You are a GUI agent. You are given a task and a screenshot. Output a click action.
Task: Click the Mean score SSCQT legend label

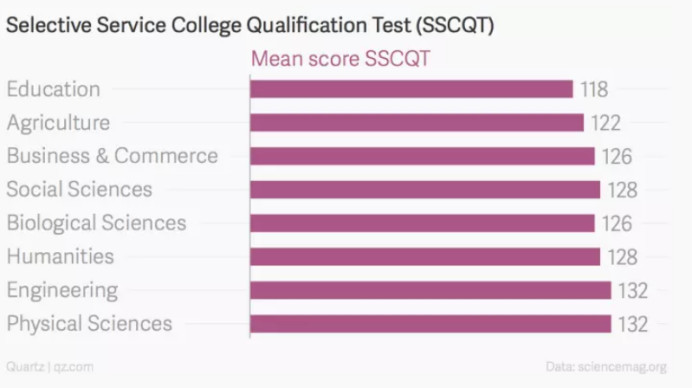(x=340, y=59)
